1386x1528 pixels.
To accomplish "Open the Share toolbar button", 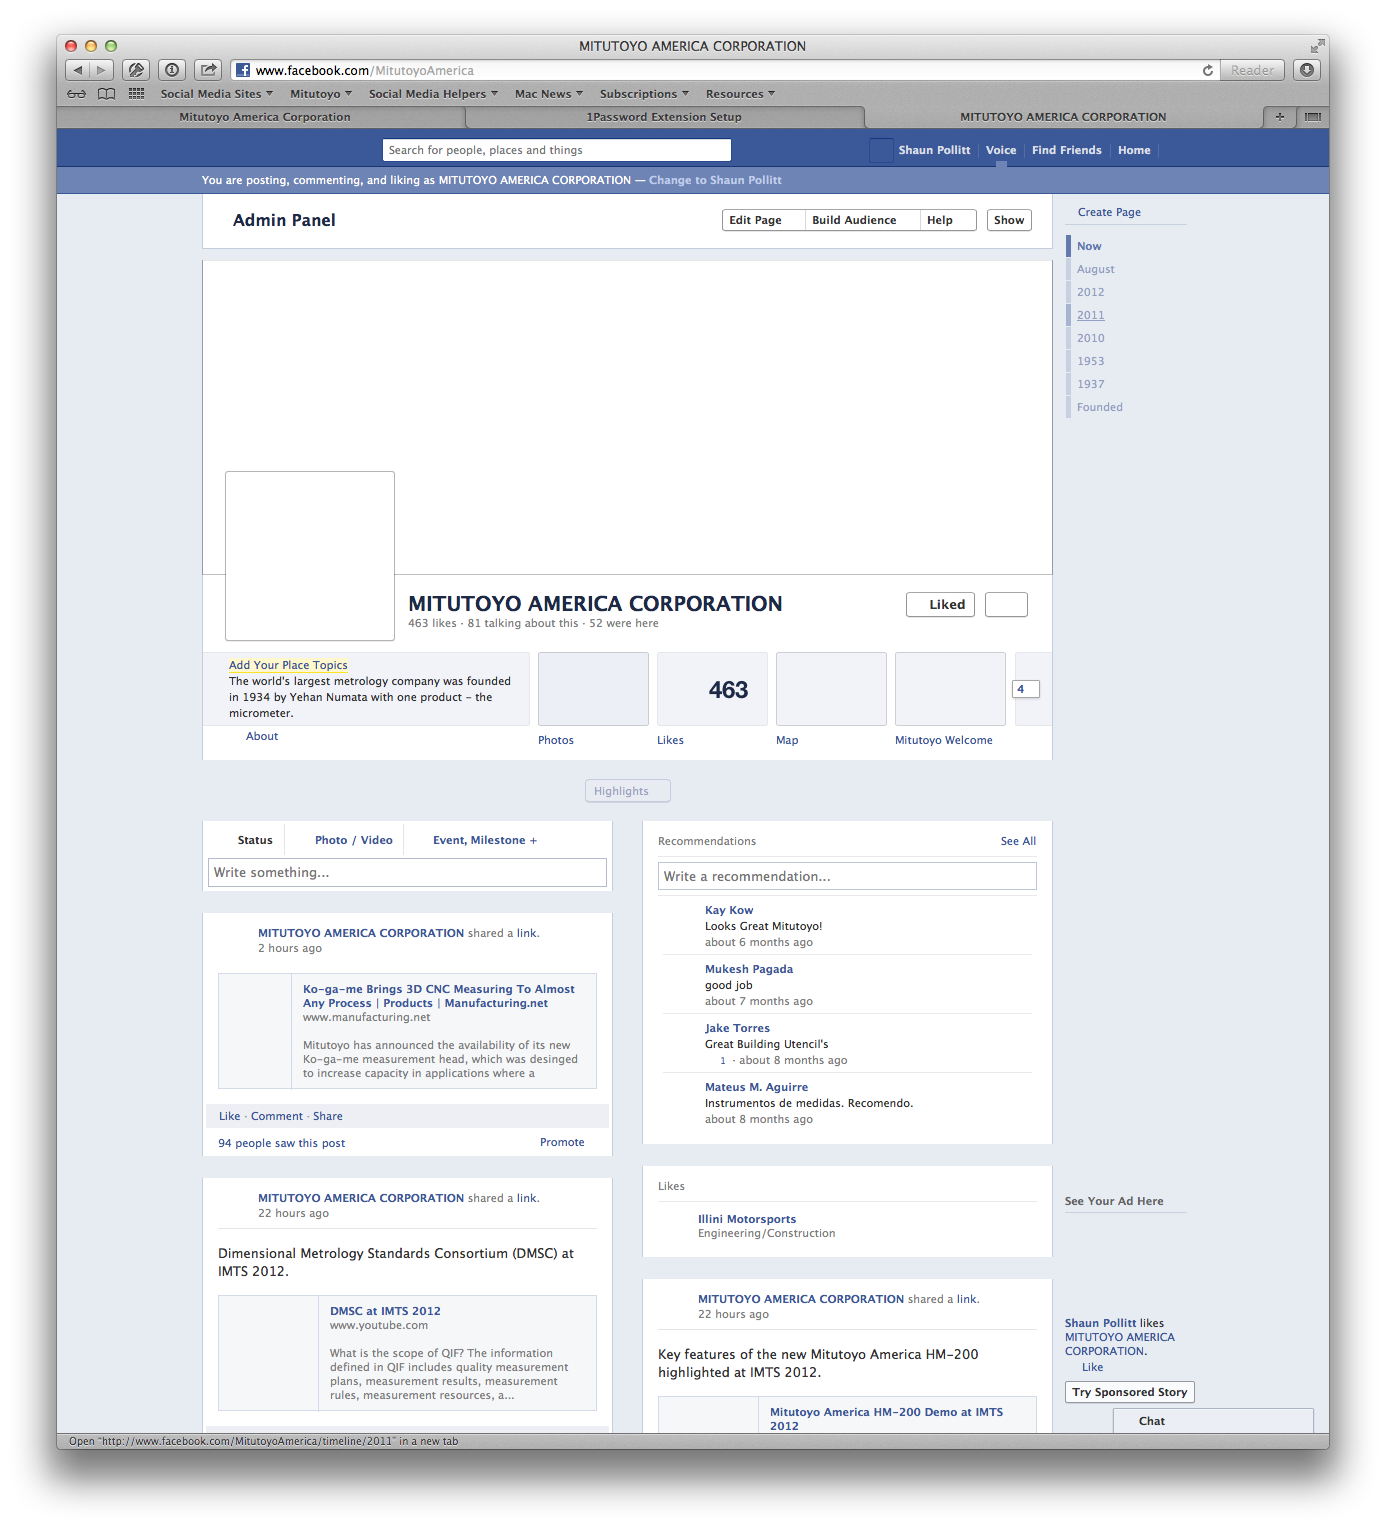I will (x=208, y=70).
